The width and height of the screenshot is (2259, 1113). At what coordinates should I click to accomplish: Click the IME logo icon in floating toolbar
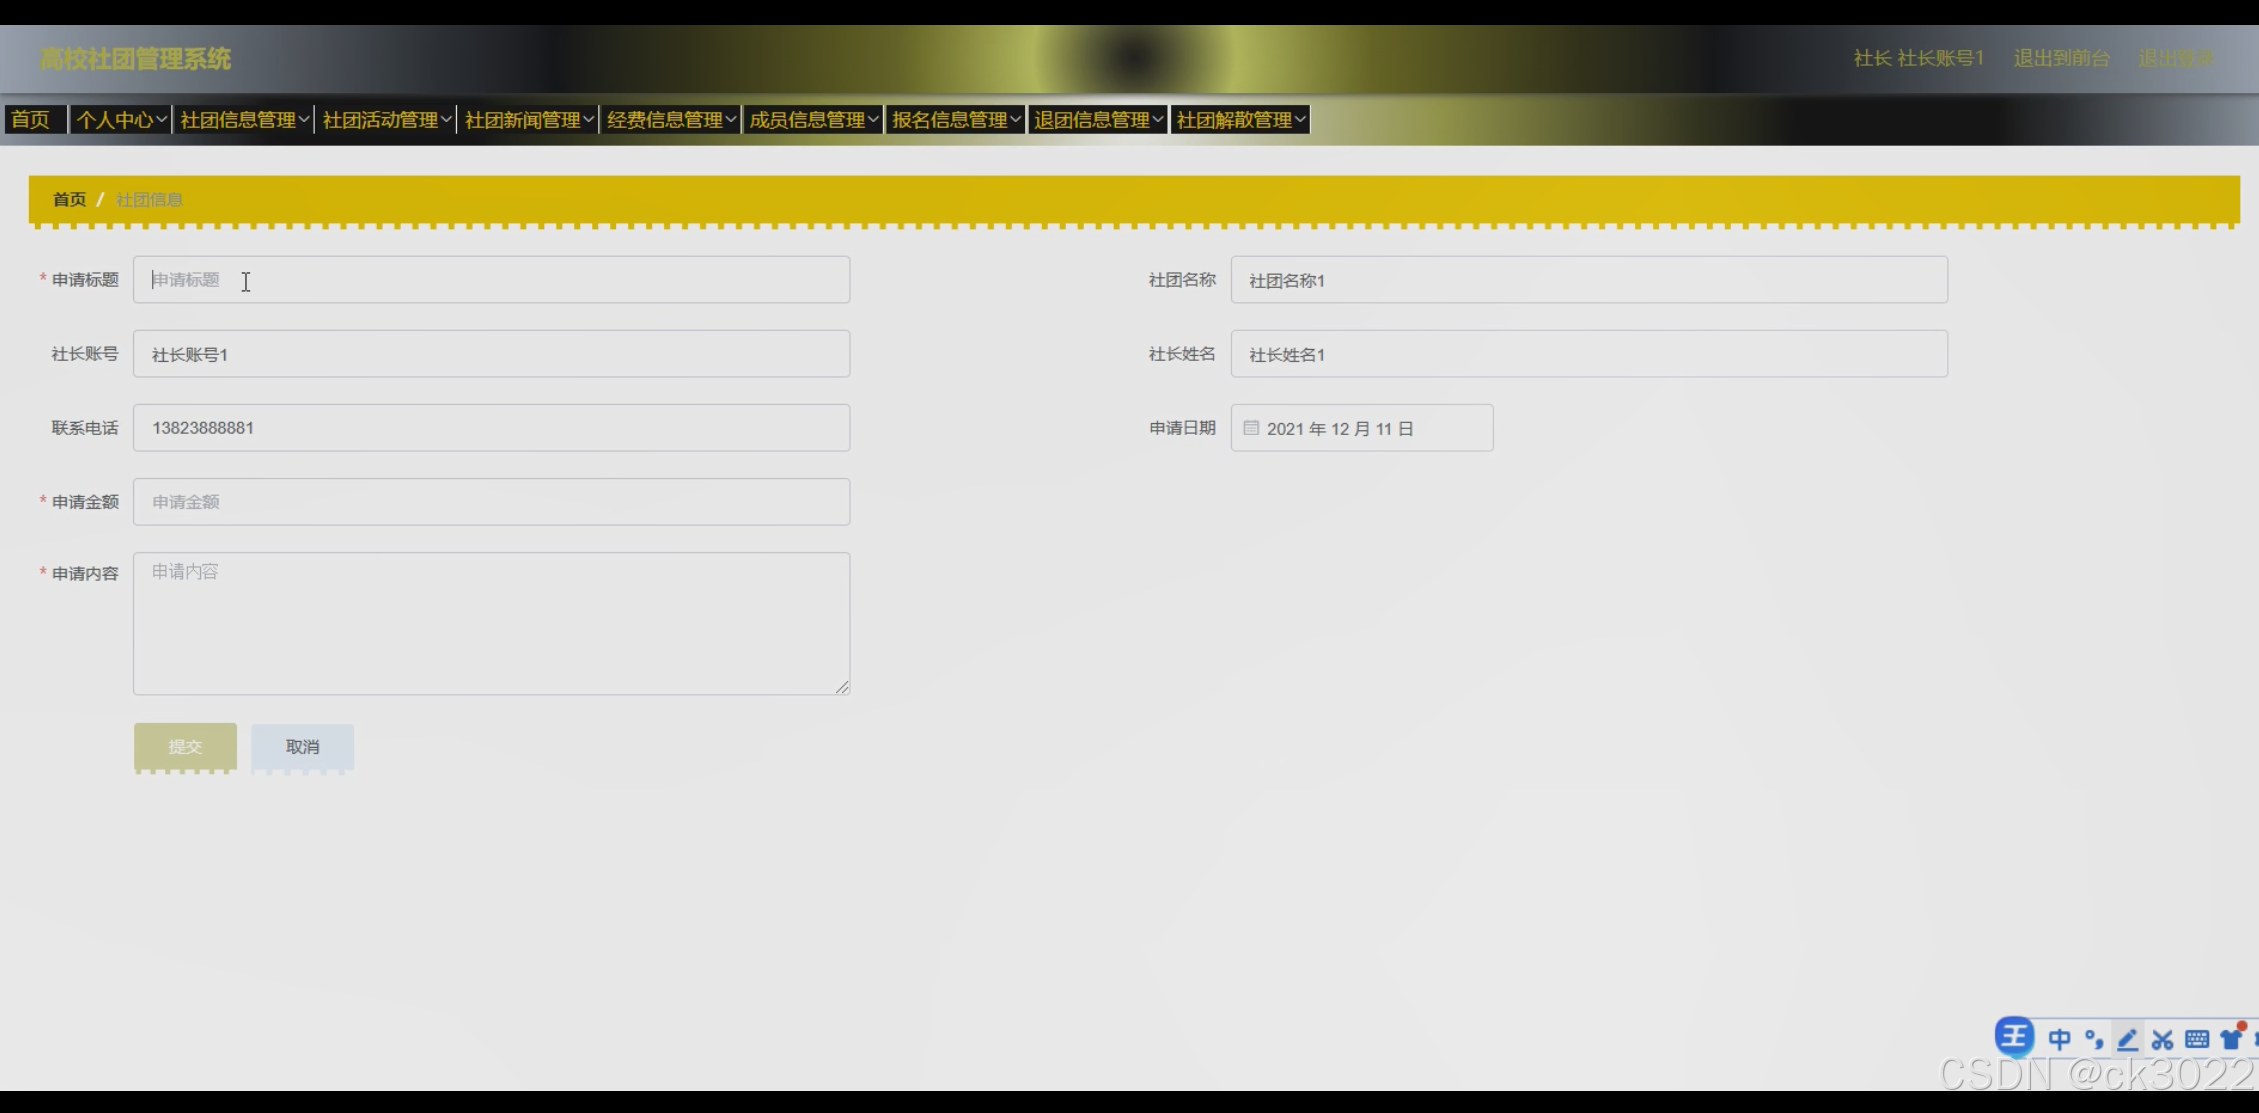[2014, 1036]
